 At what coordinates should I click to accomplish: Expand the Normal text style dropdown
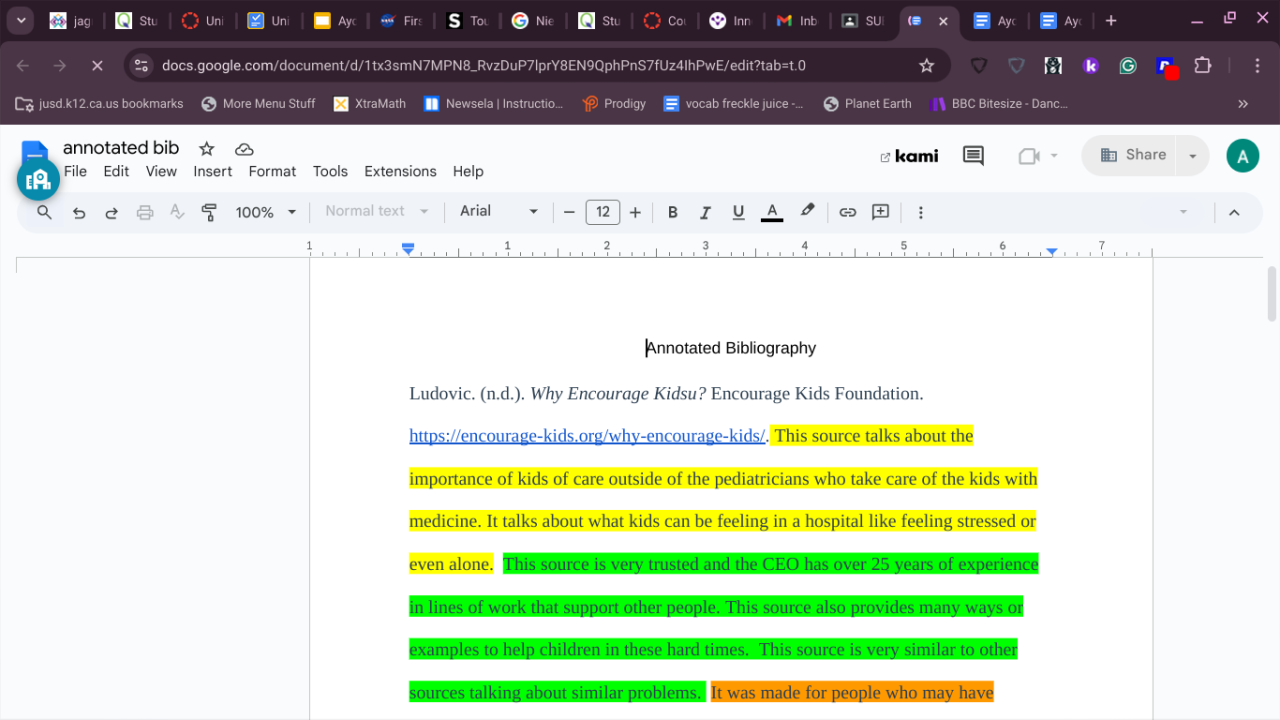pos(377,212)
